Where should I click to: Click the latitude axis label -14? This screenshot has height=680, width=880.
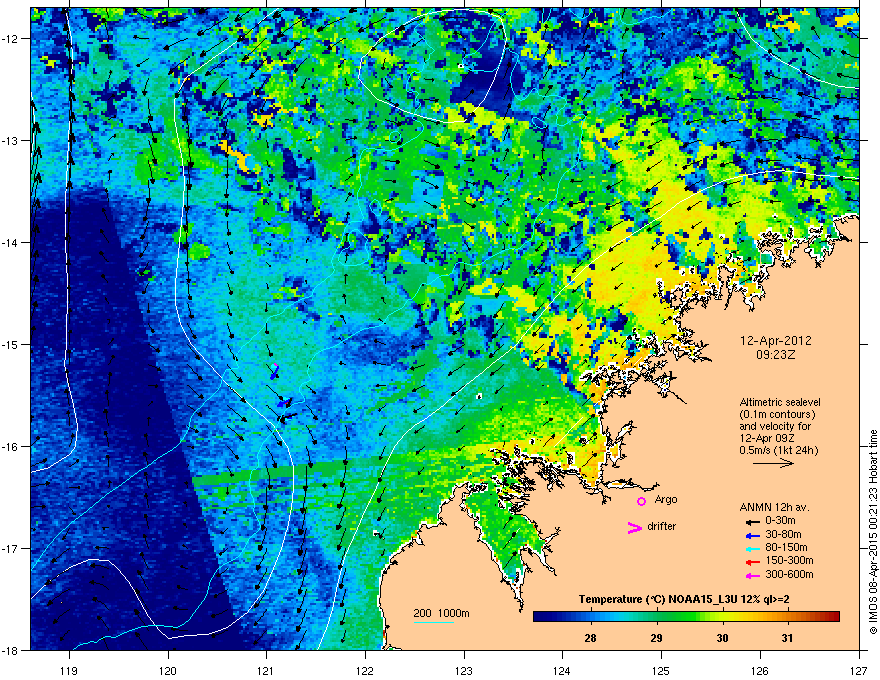[11, 242]
